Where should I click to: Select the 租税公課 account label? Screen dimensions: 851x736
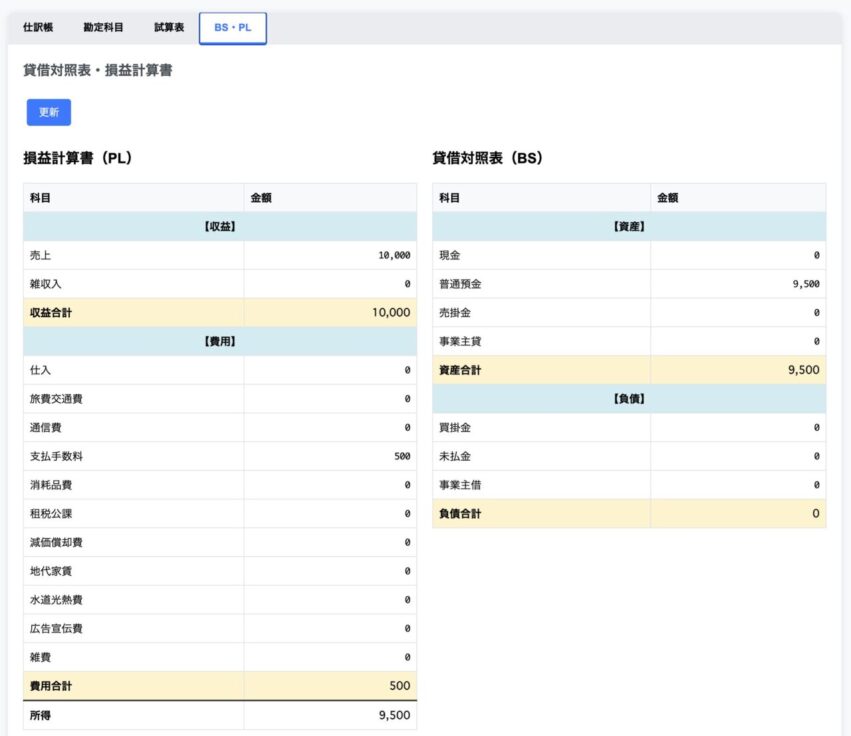click(x=50, y=514)
